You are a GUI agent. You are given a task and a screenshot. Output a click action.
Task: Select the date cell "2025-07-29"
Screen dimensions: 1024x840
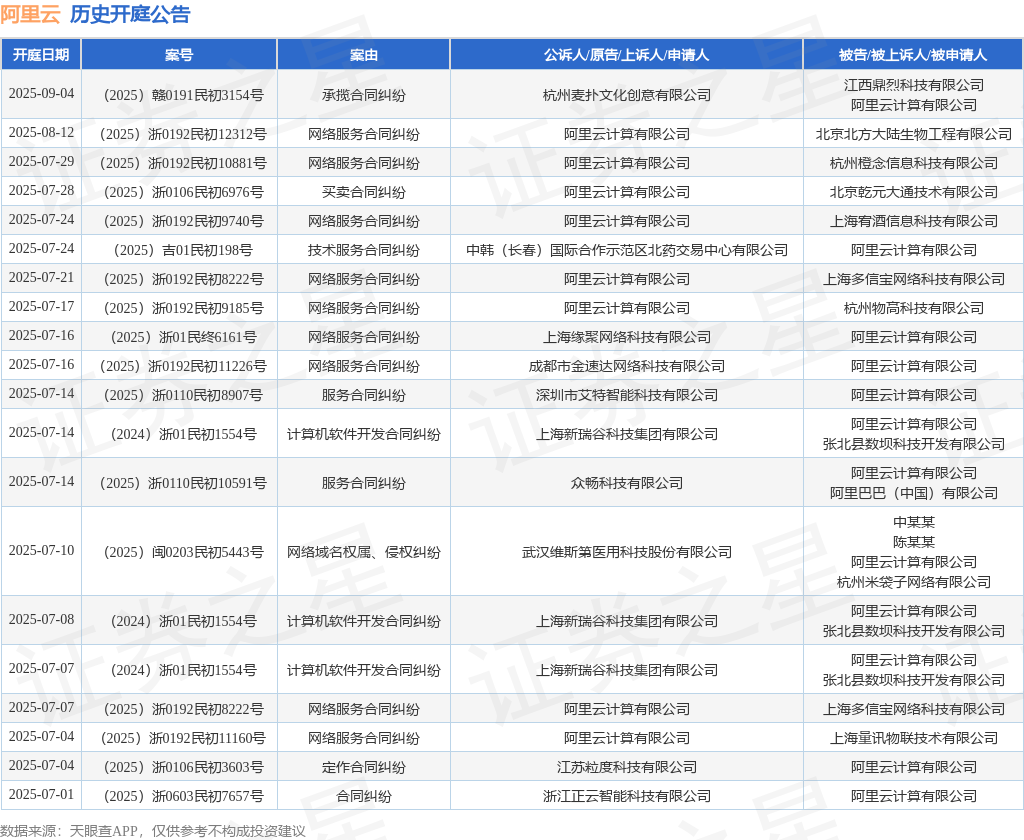point(41,161)
